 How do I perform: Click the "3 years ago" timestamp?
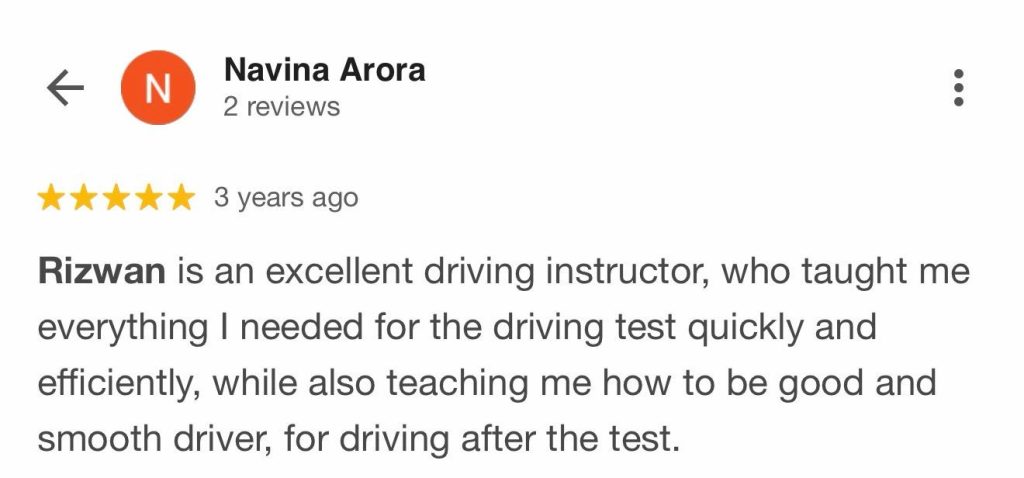pyautogui.click(x=285, y=199)
